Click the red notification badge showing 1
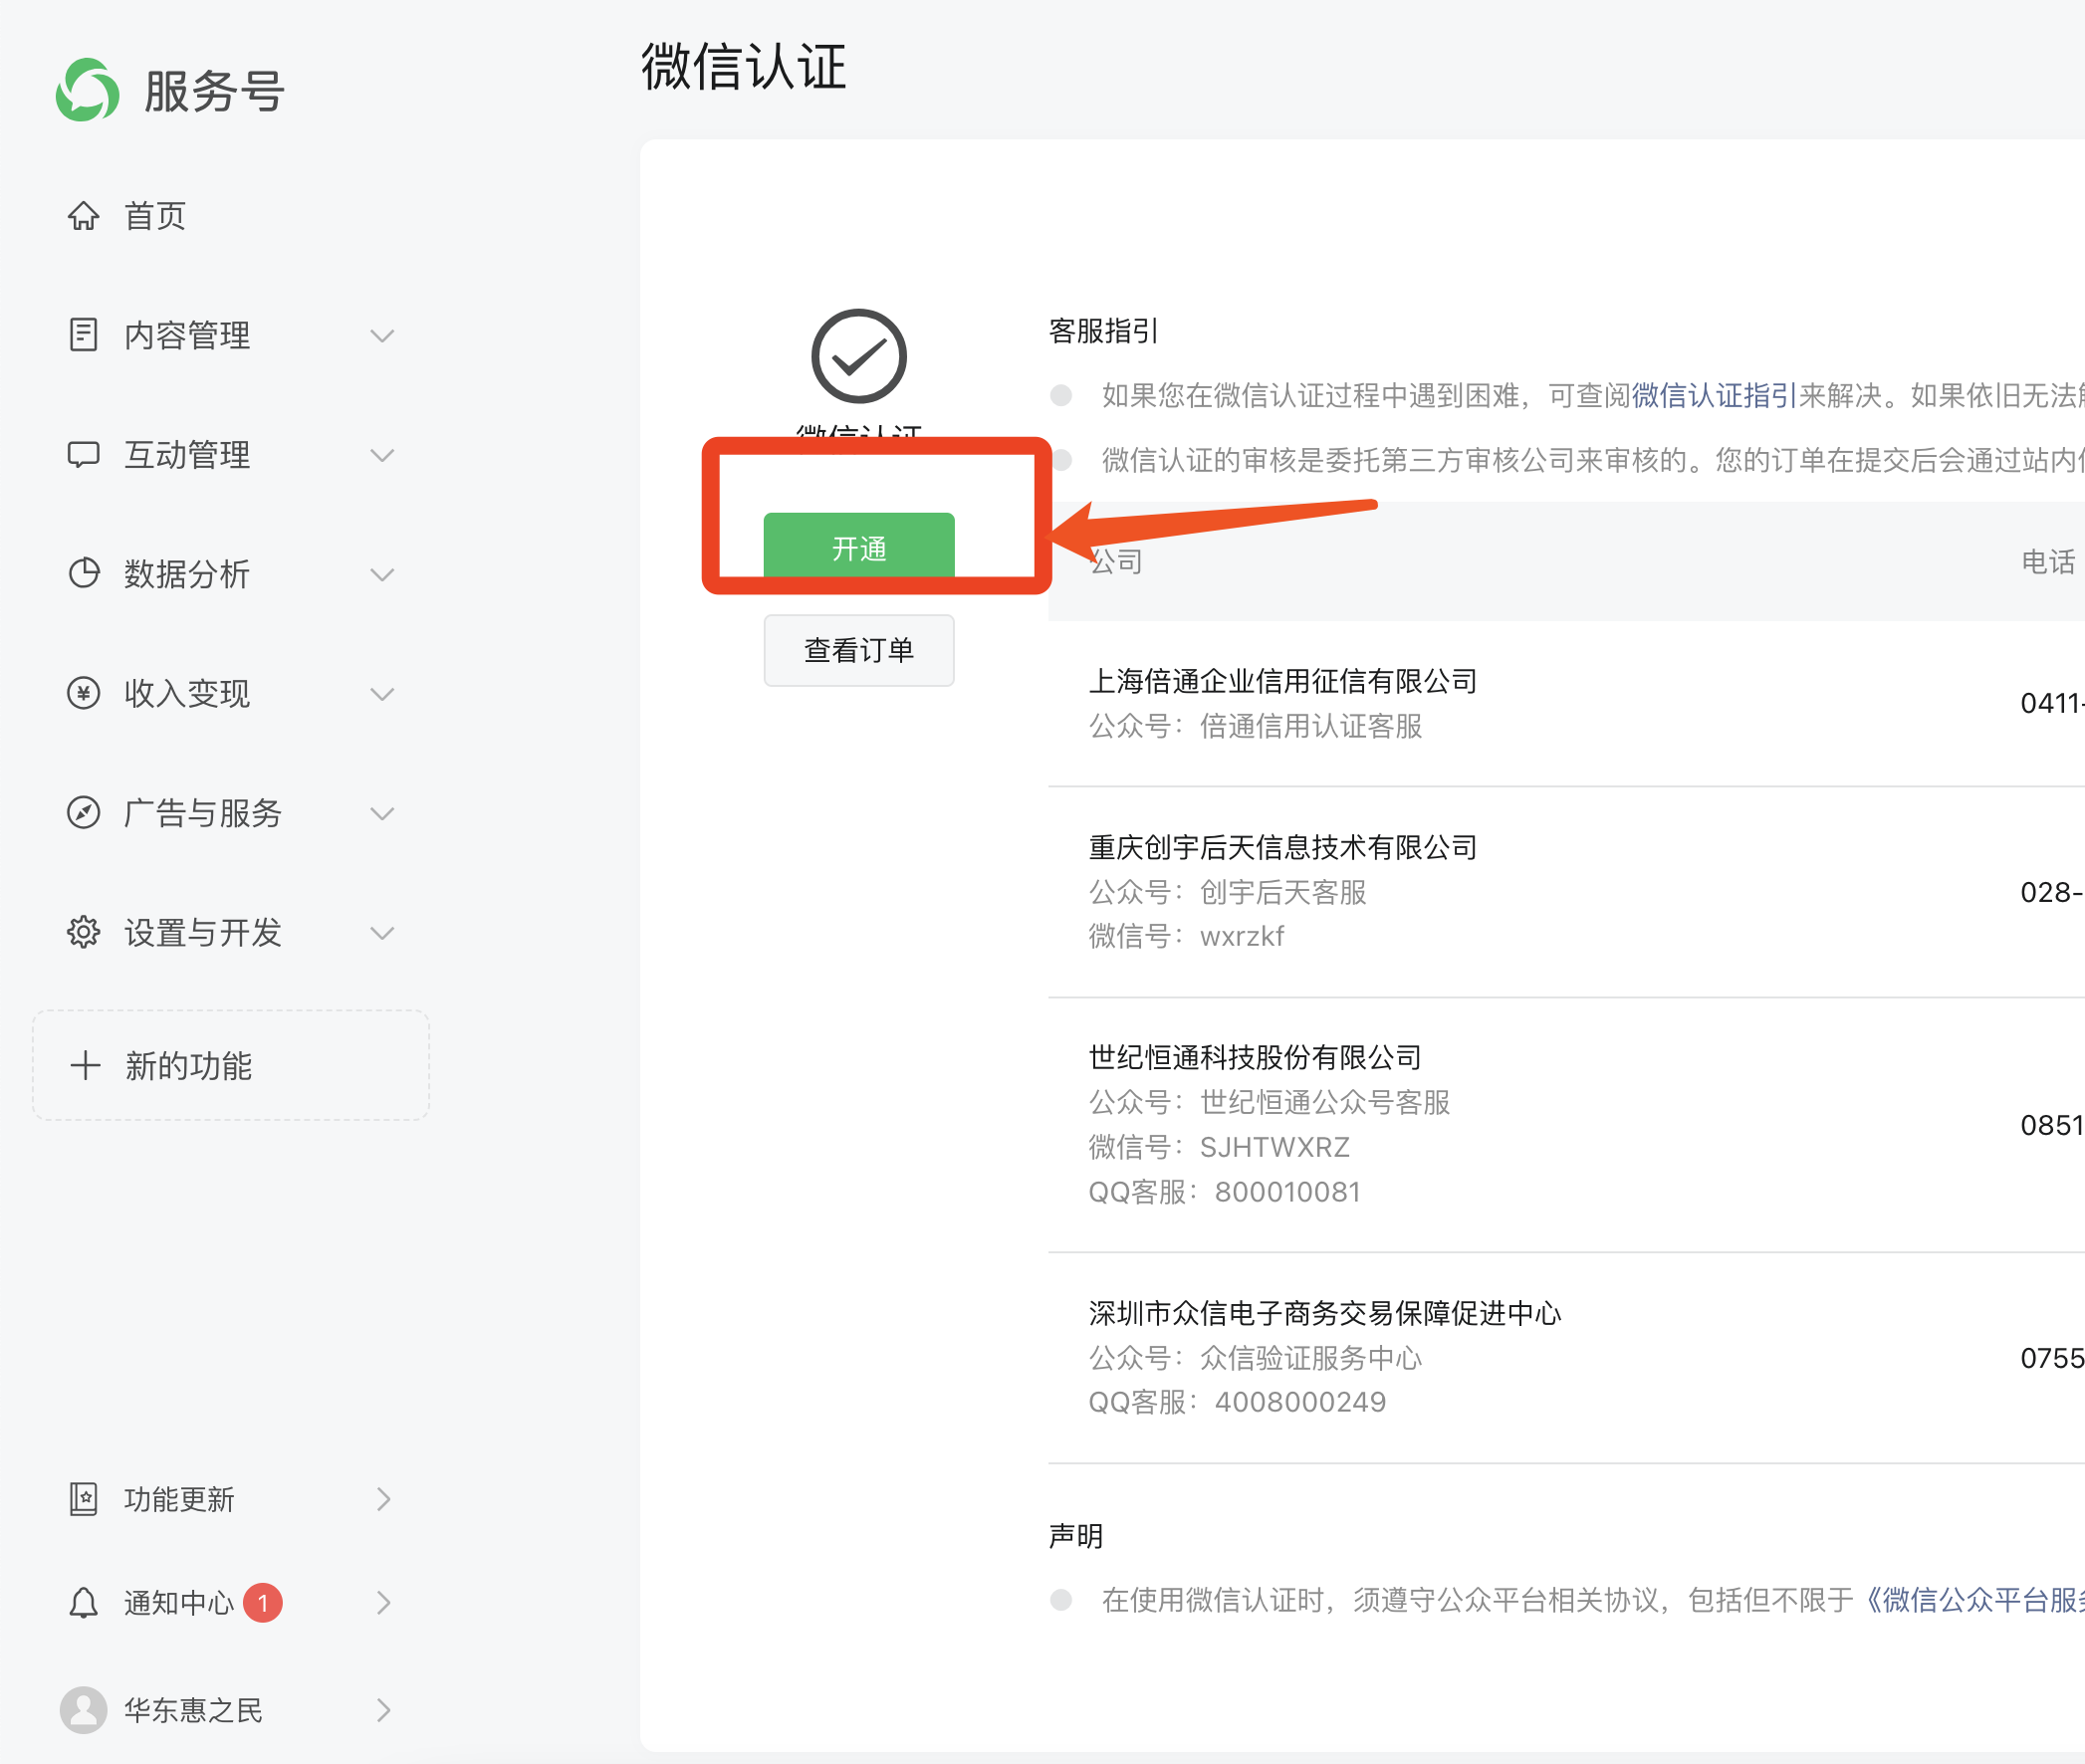 (x=263, y=1603)
